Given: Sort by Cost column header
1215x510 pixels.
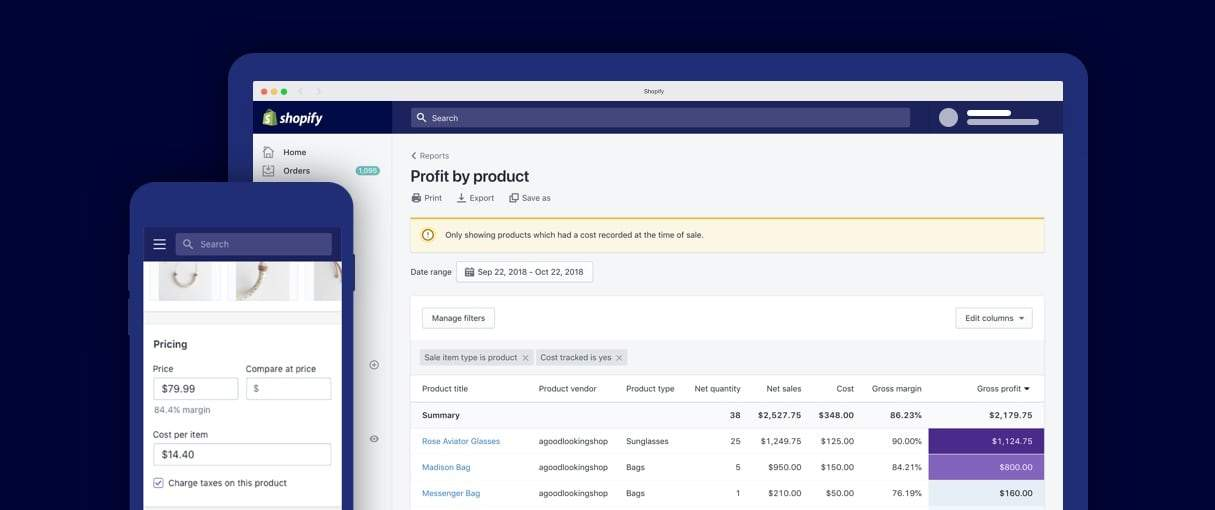Looking at the screenshot, I should pyautogui.click(x=845, y=389).
